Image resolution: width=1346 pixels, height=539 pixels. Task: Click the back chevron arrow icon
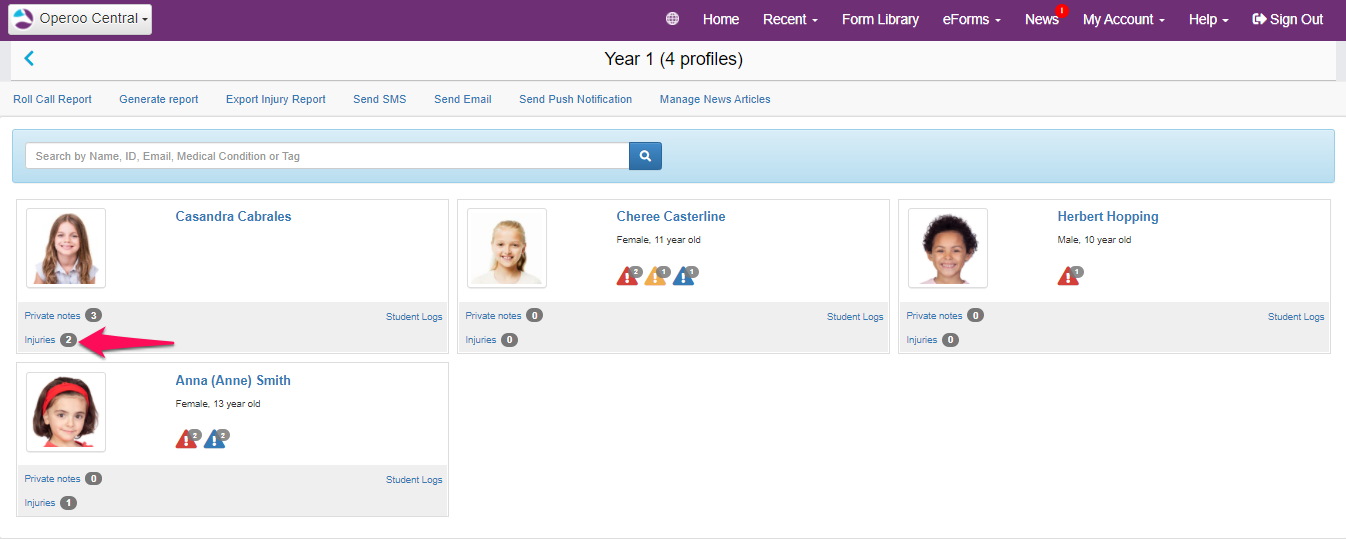point(29,59)
